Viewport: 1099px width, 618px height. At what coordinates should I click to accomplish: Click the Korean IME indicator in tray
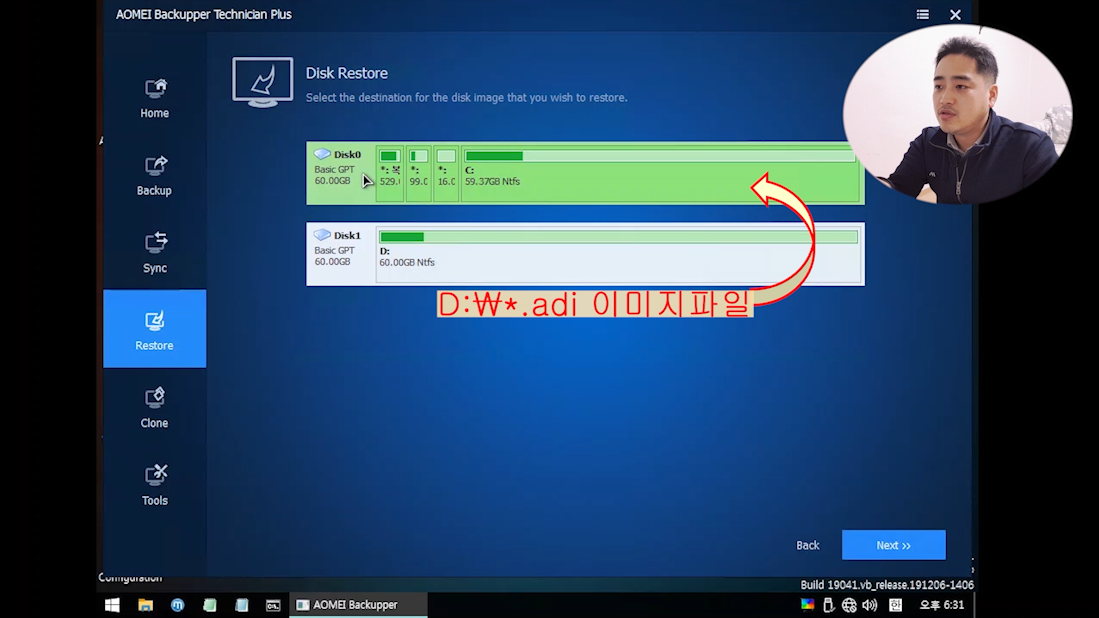coord(896,605)
